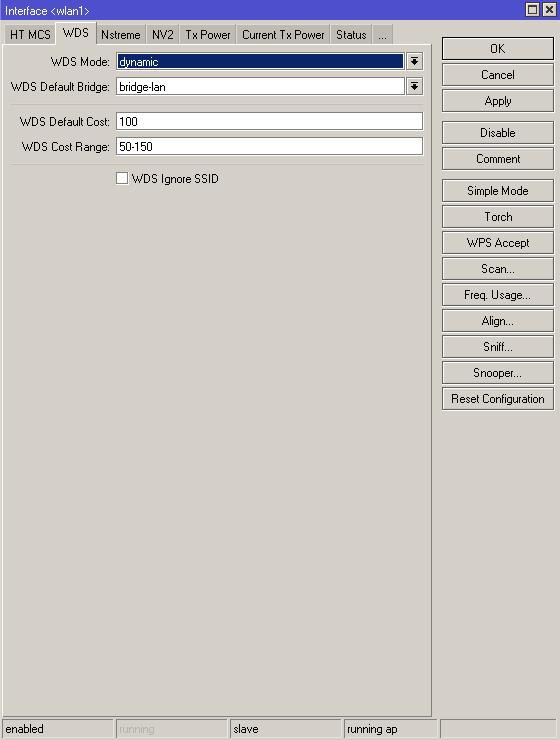
Task: Open the Current Tx Power tab
Action: [x=283, y=35]
